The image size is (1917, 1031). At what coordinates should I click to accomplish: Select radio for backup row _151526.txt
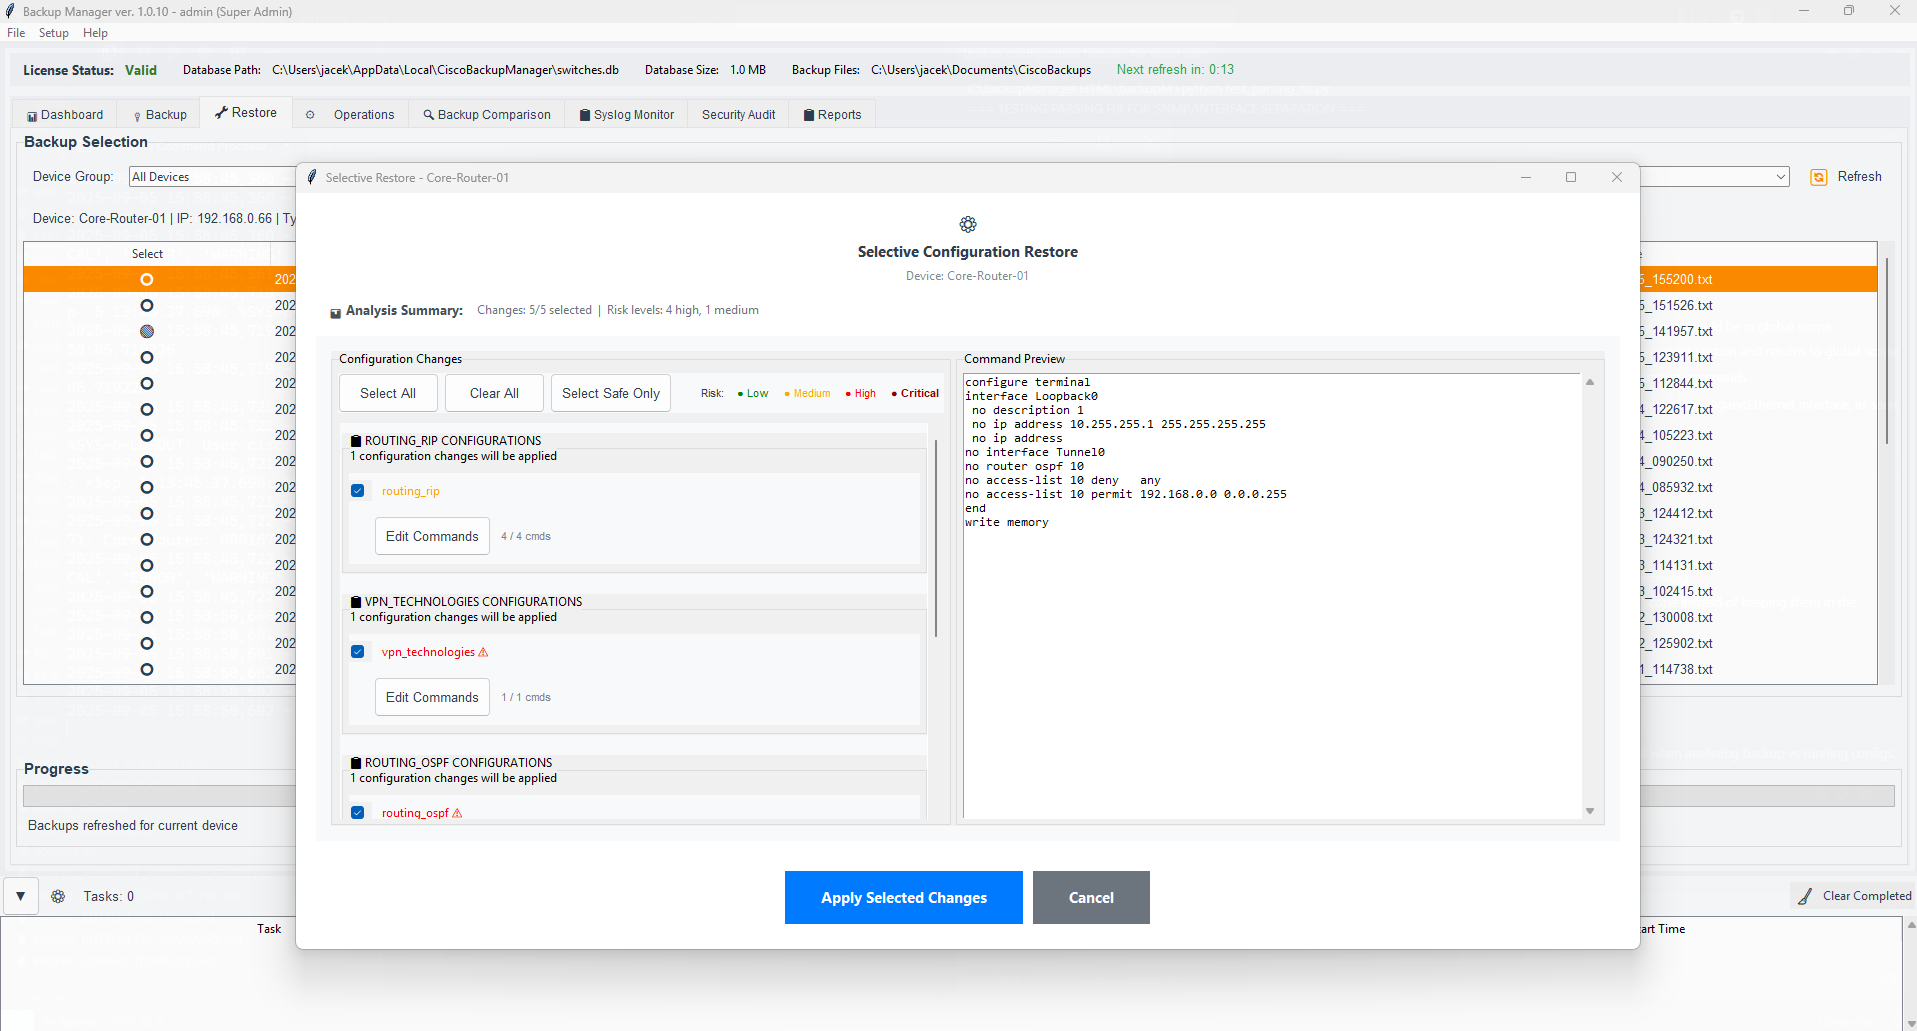tap(147, 305)
